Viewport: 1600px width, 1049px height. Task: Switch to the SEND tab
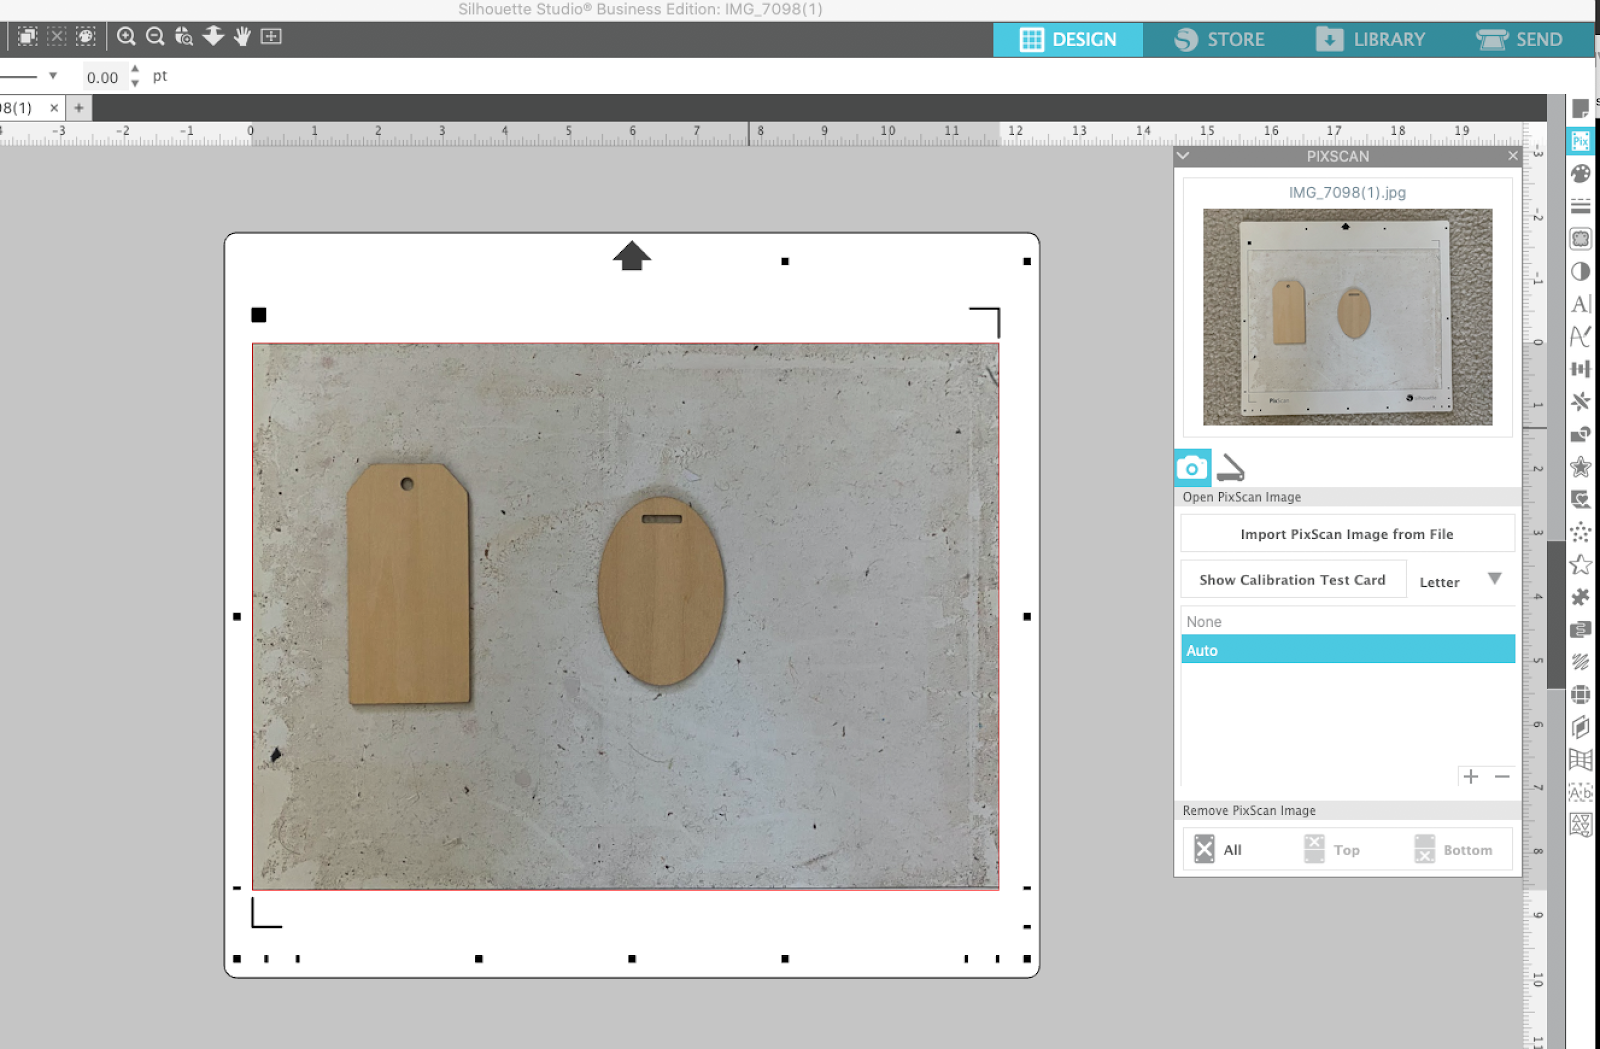click(x=1520, y=39)
